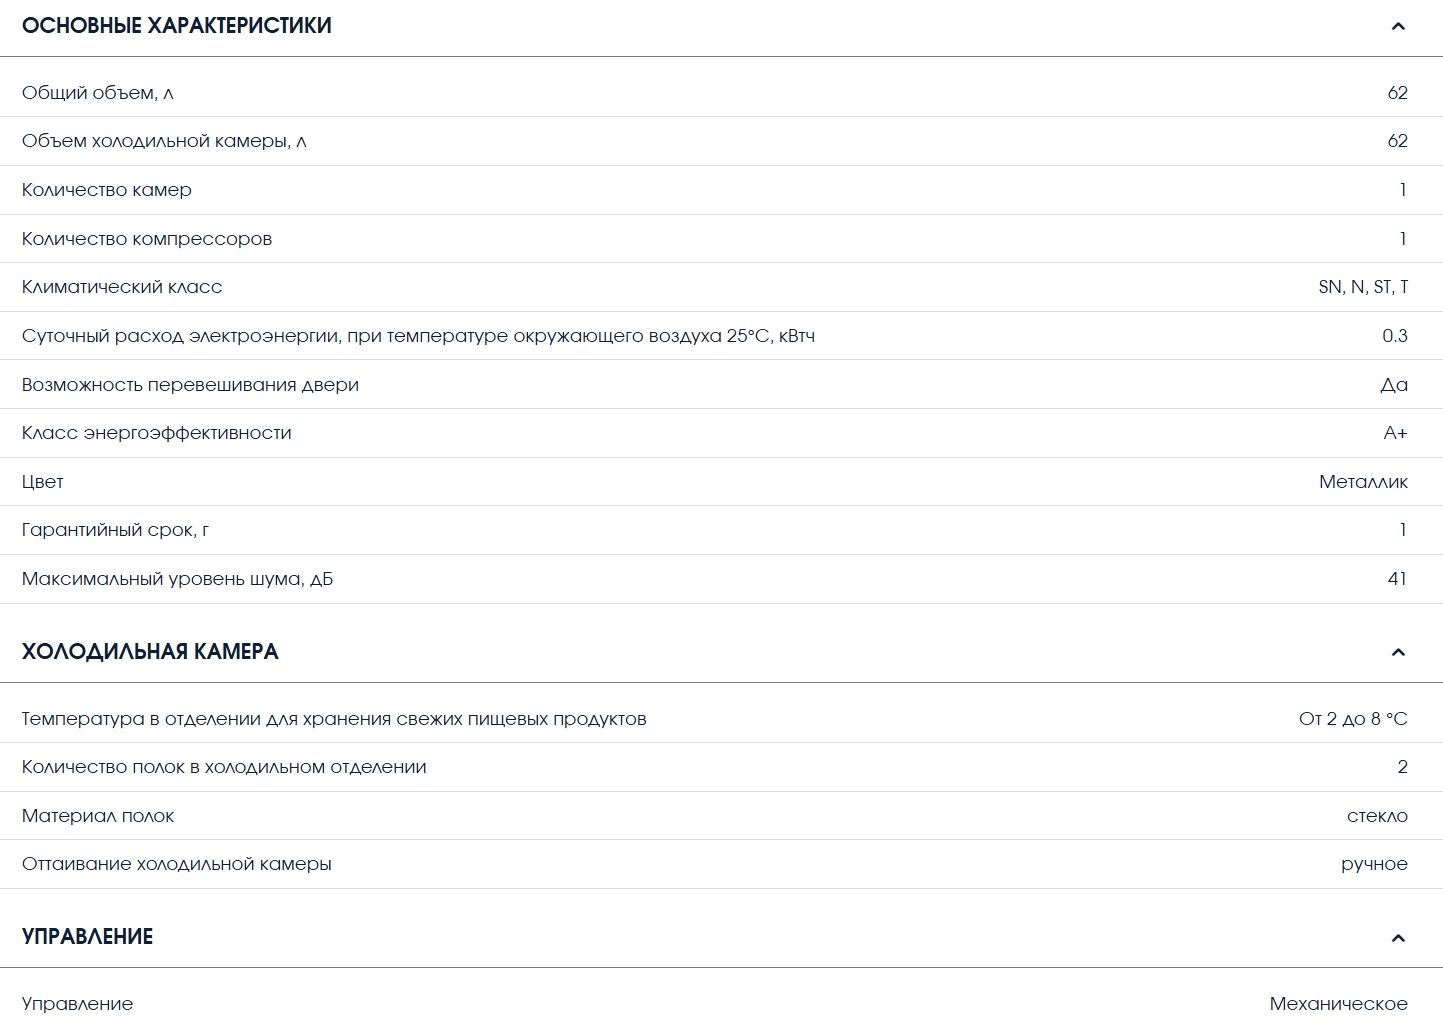This screenshot has width=1443, height=1023.
Task: Click the Металлик color value
Action: point(1363,482)
